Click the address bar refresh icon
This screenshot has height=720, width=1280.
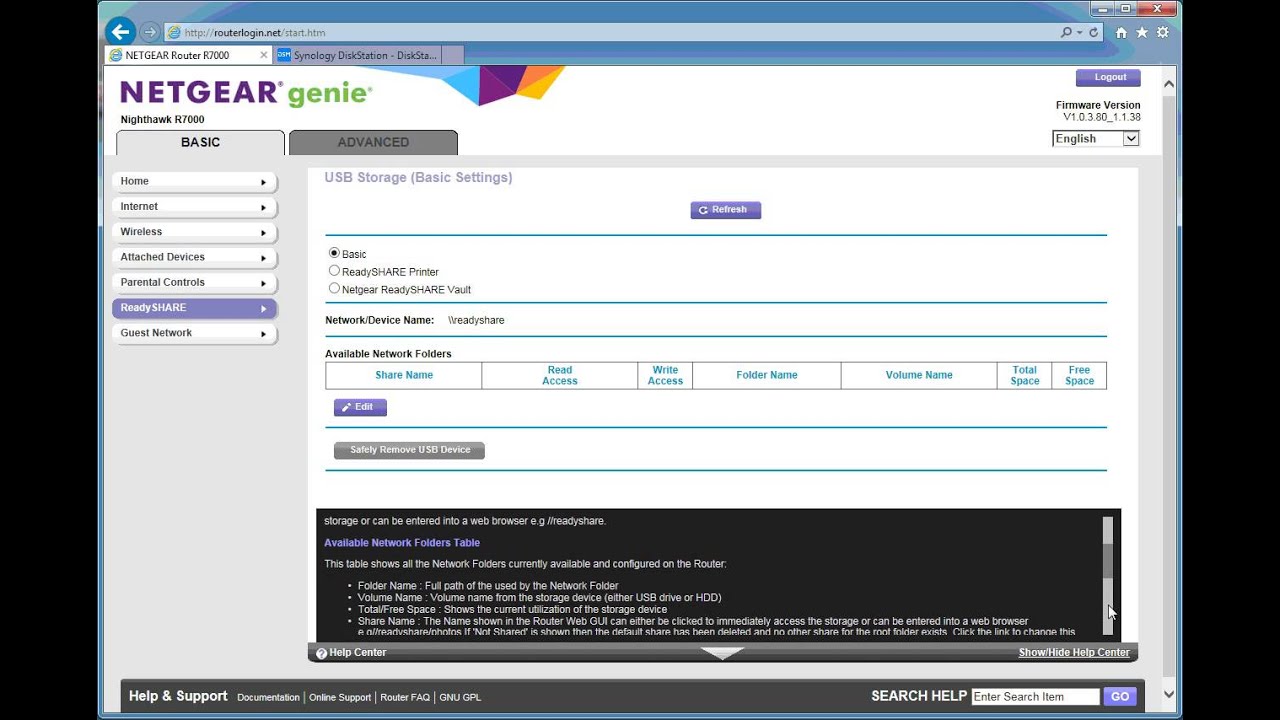[x=1093, y=33]
